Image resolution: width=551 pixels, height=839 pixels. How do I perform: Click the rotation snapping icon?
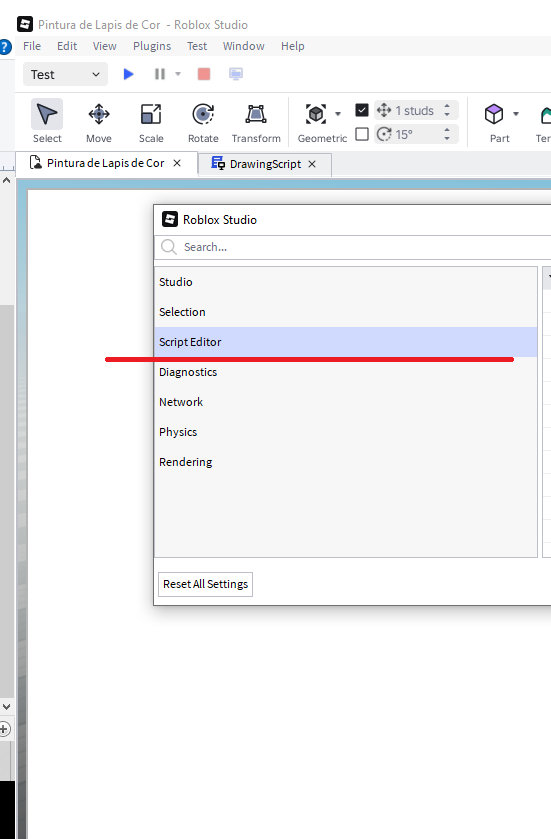click(384, 134)
